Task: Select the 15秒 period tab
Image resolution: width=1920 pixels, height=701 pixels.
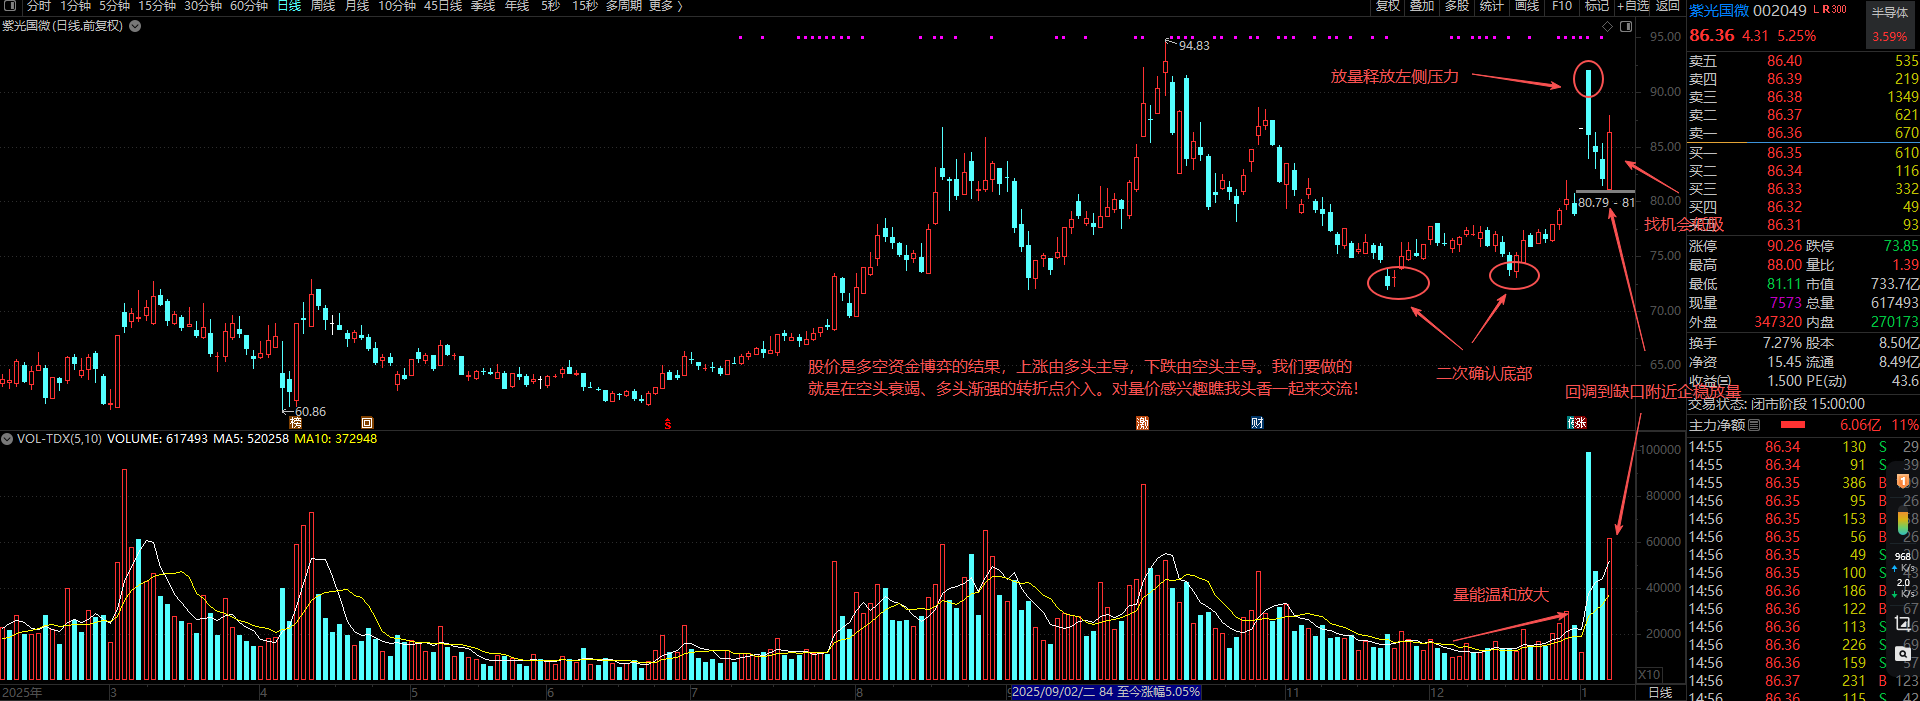Action: coord(584,6)
